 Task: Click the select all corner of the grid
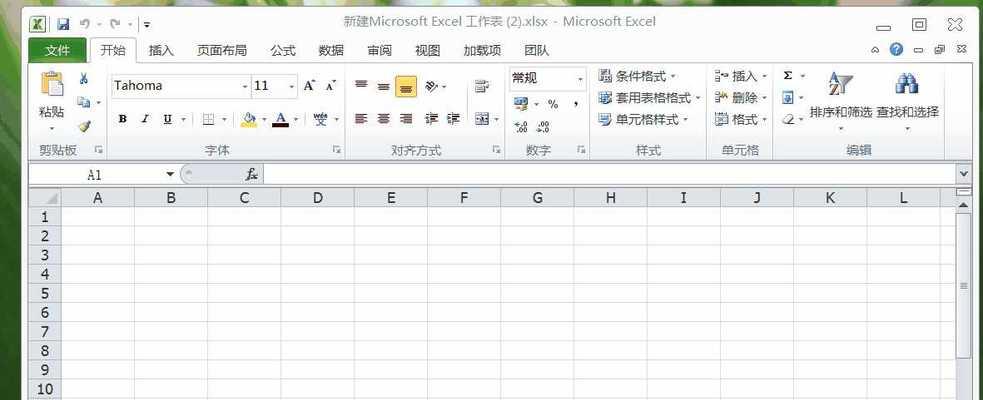click(x=45, y=198)
